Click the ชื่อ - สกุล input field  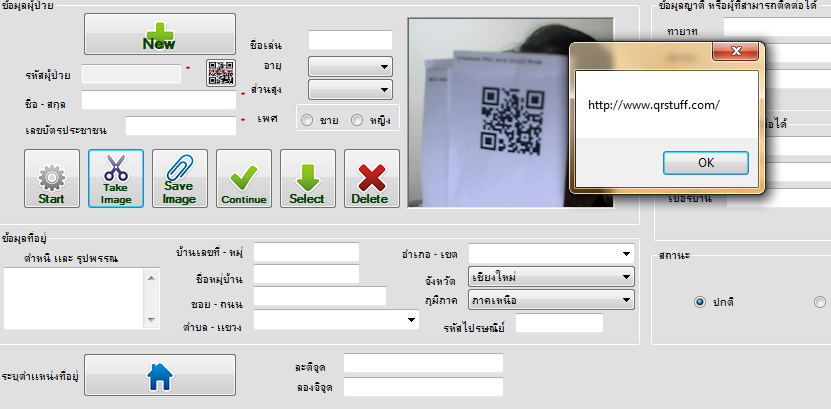[x=158, y=100]
